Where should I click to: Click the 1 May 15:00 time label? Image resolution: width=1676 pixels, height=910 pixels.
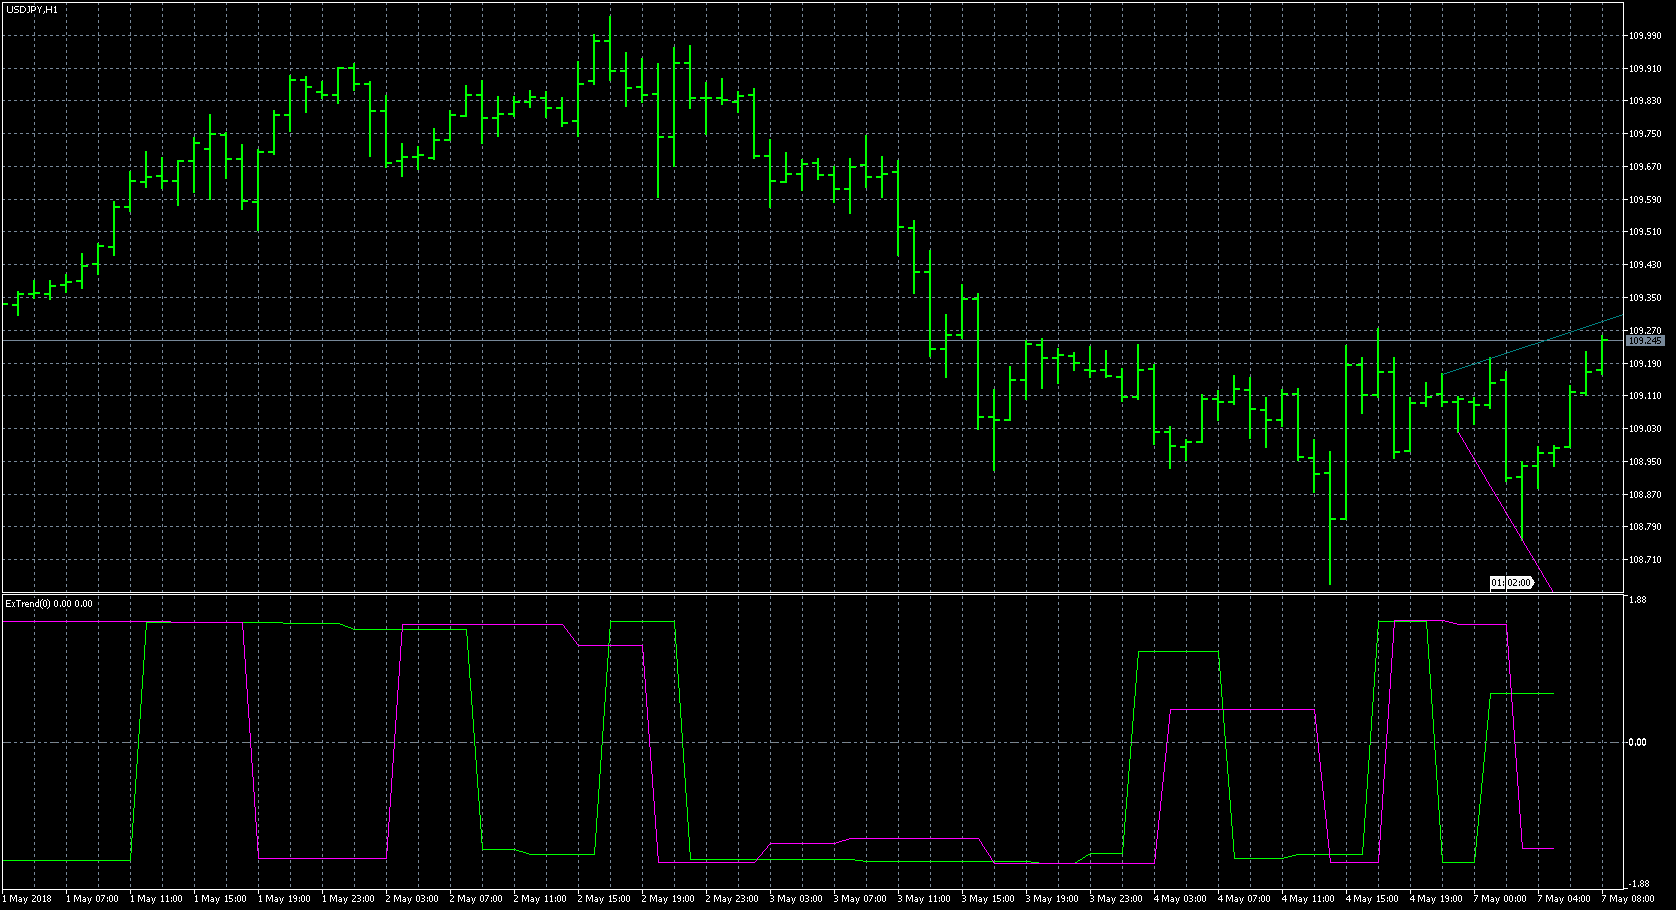[x=220, y=899]
